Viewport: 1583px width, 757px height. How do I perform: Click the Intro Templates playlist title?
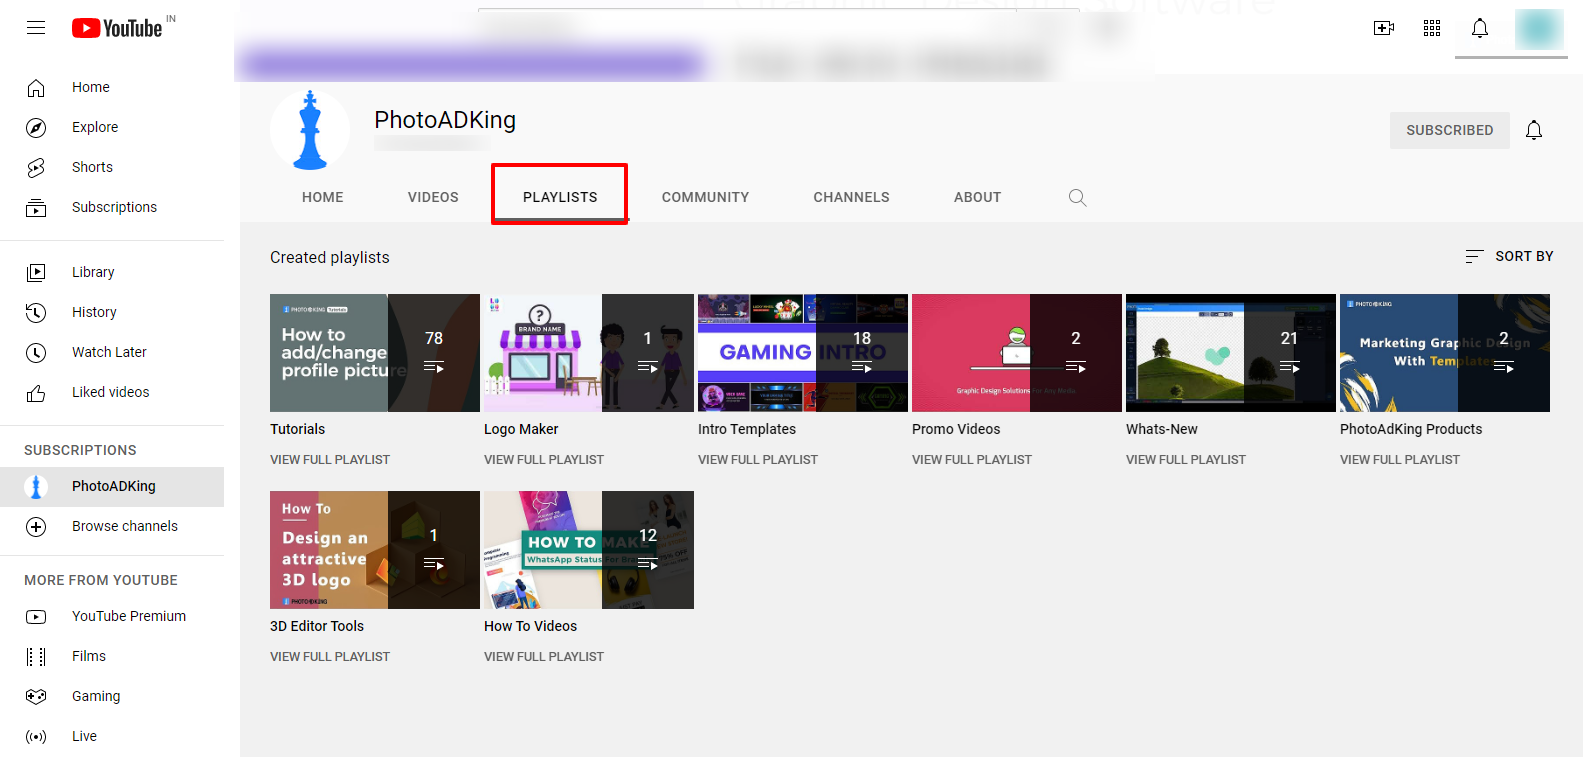(x=747, y=429)
